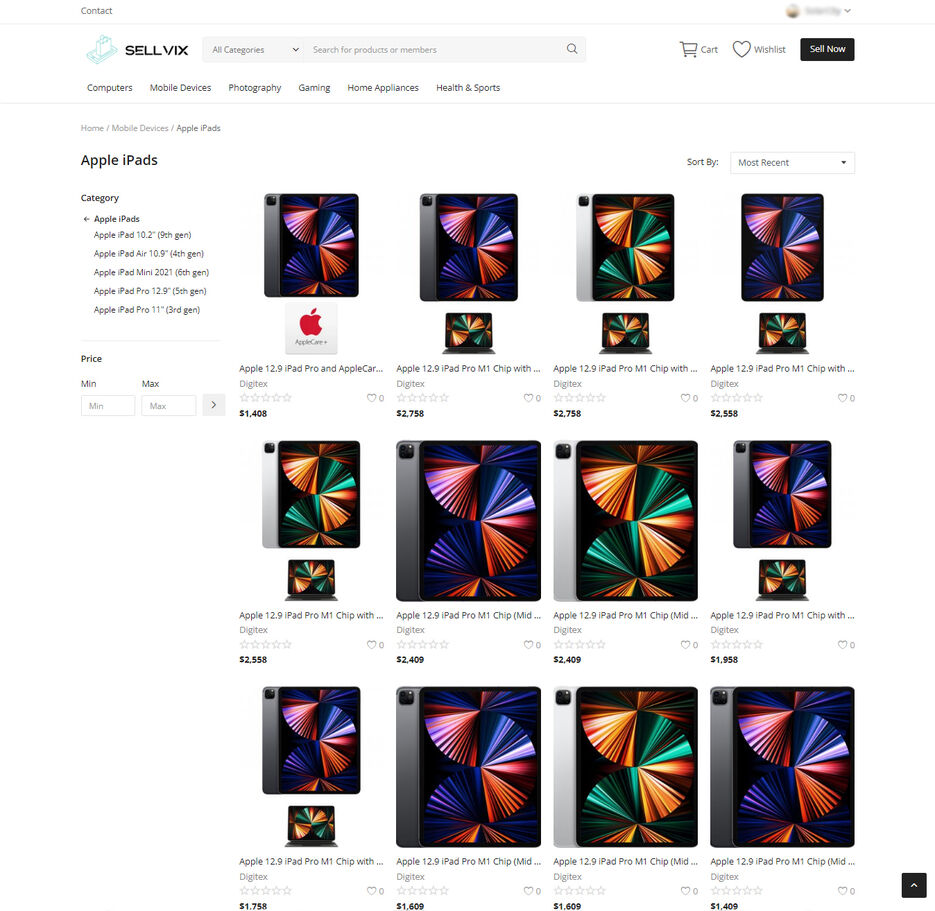Click the heart on the $1,409 iPad Pro

(x=843, y=891)
